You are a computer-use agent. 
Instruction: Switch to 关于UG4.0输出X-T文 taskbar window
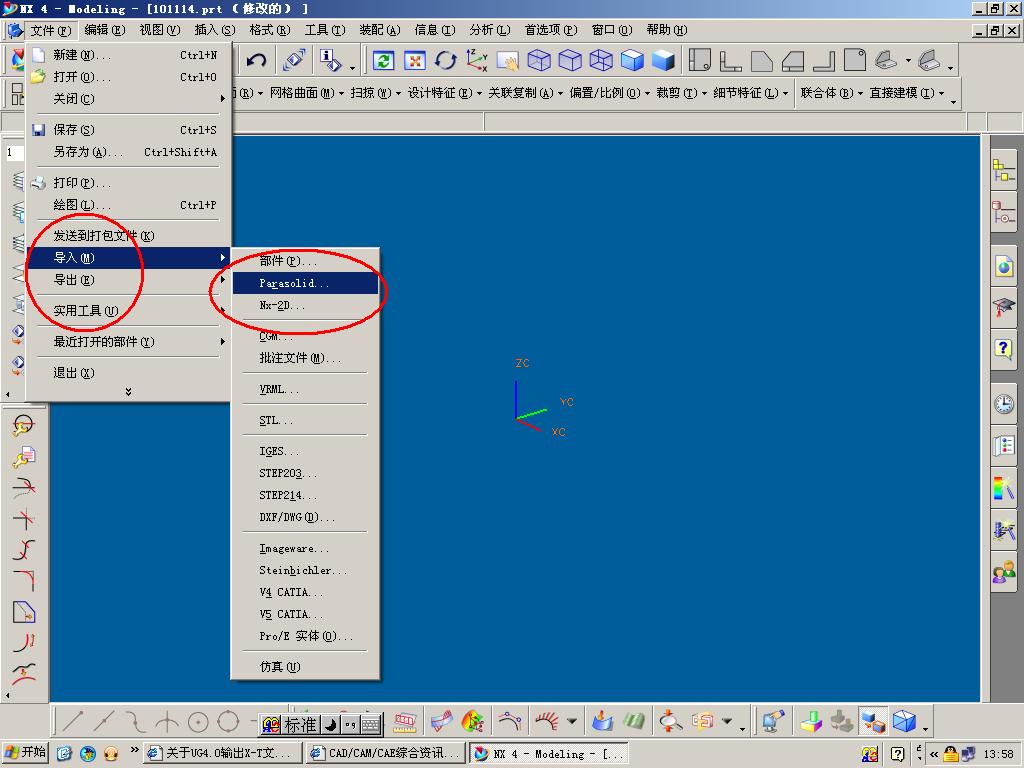tap(222, 753)
